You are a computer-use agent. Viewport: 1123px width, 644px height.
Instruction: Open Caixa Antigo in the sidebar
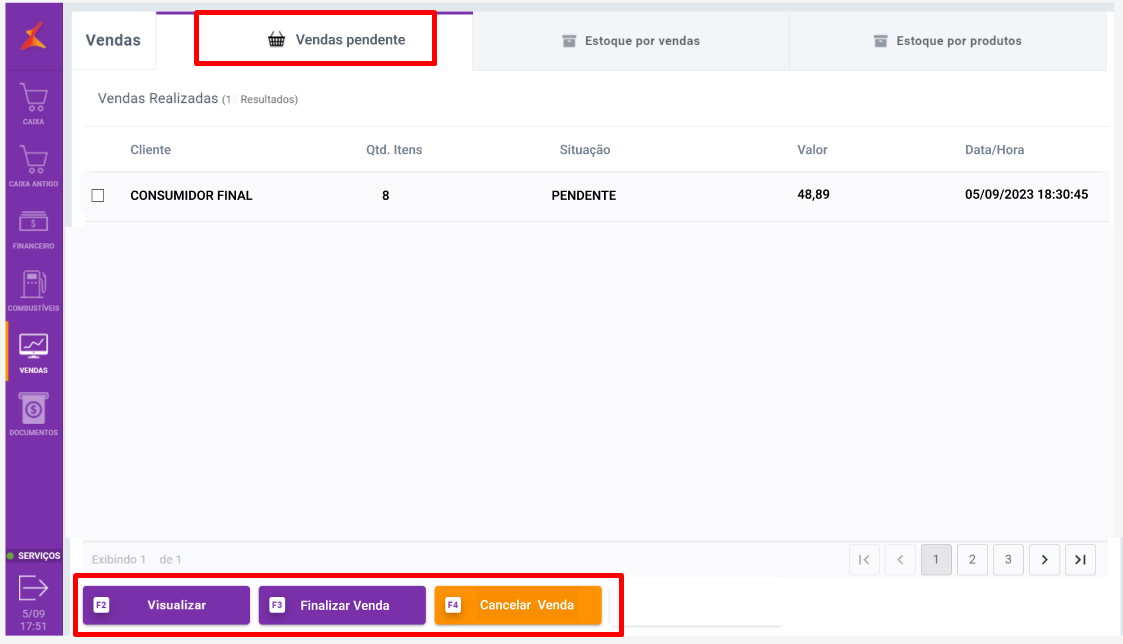(34, 162)
